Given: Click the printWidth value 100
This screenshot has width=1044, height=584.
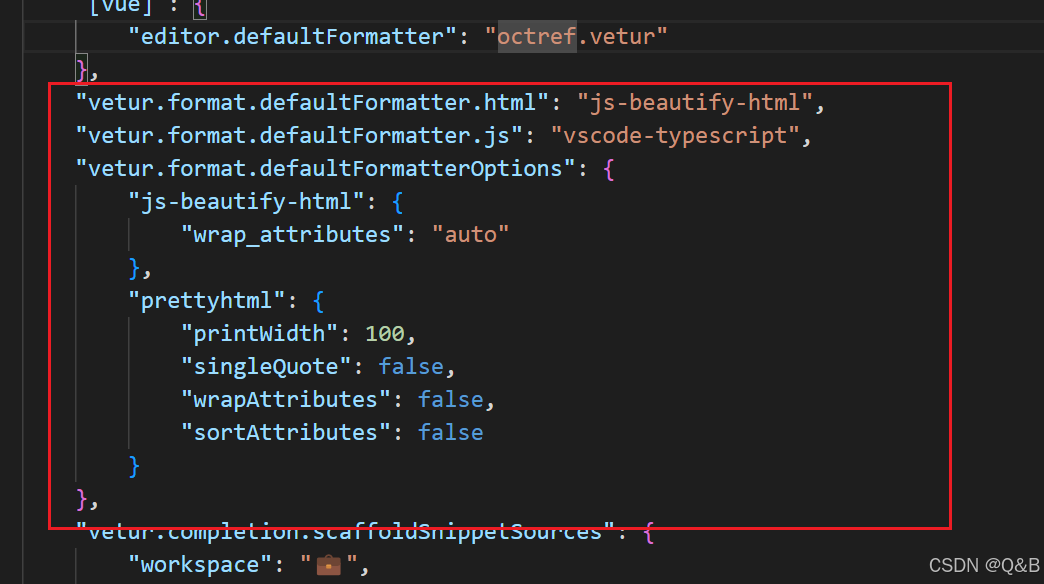Looking at the screenshot, I should [386, 333].
